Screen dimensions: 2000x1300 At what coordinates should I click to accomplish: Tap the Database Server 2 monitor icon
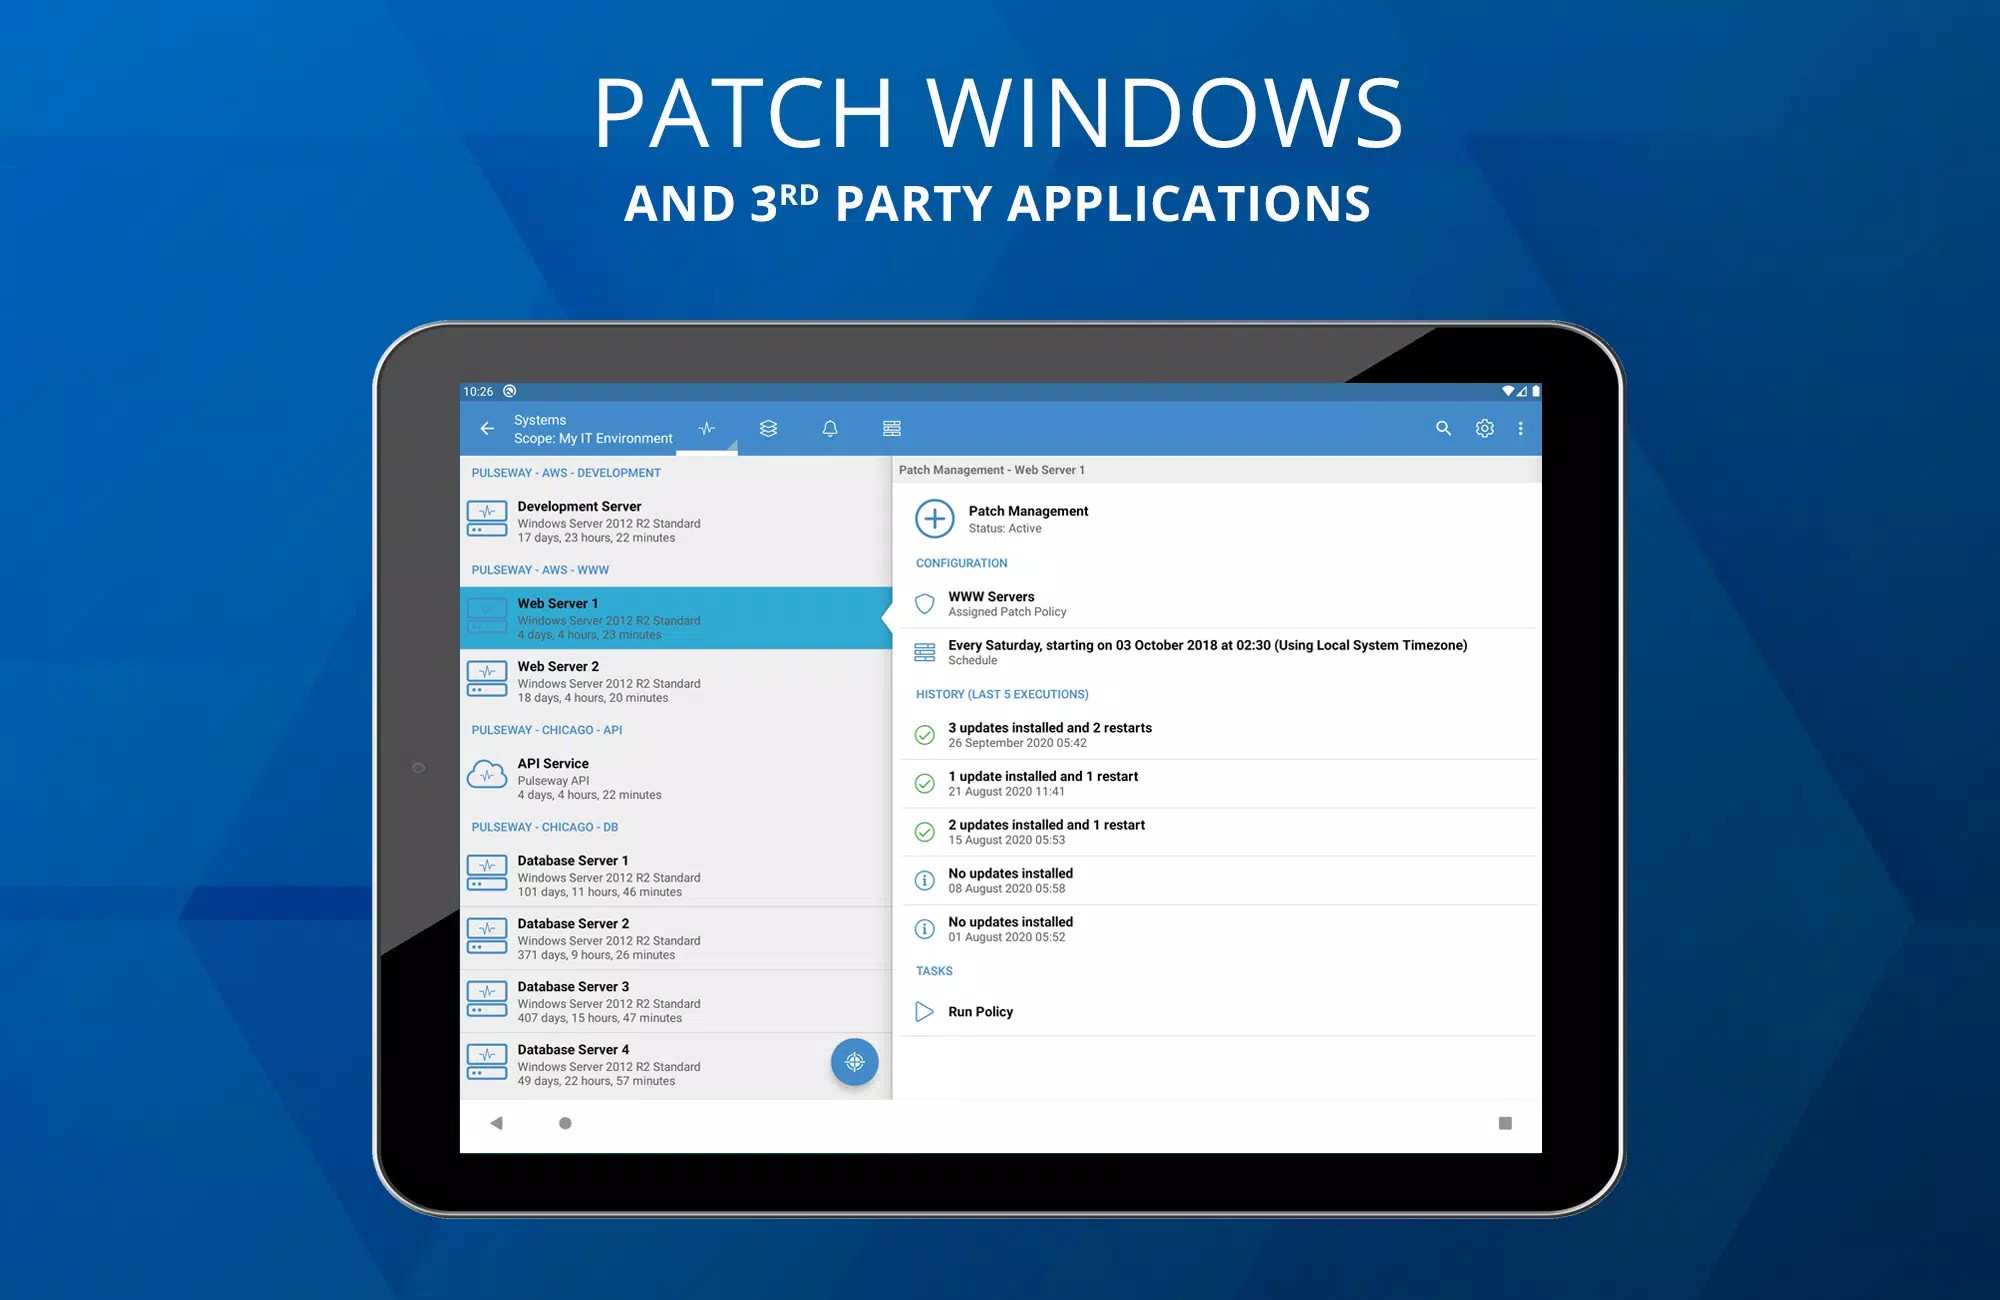487,937
